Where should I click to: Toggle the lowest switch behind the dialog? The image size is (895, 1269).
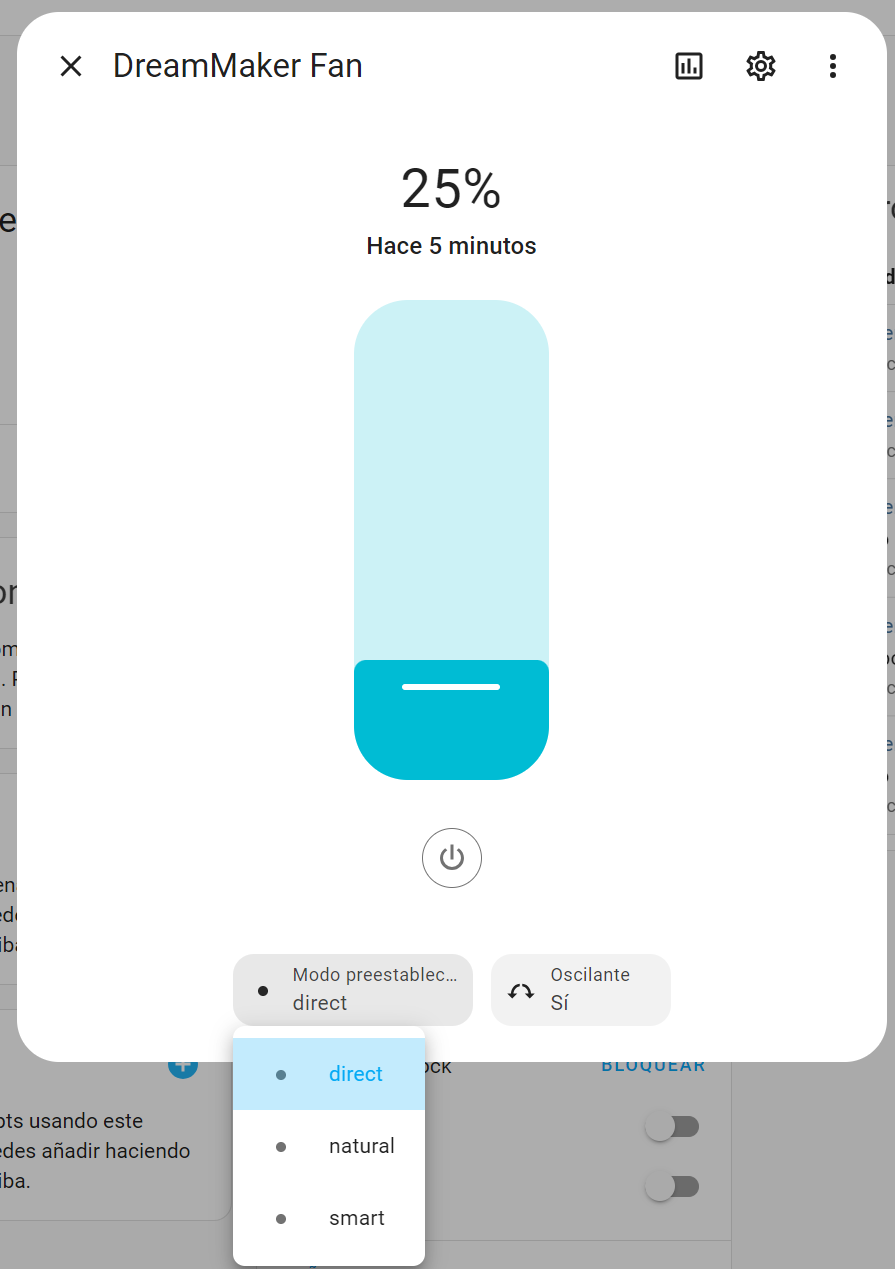671,1187
